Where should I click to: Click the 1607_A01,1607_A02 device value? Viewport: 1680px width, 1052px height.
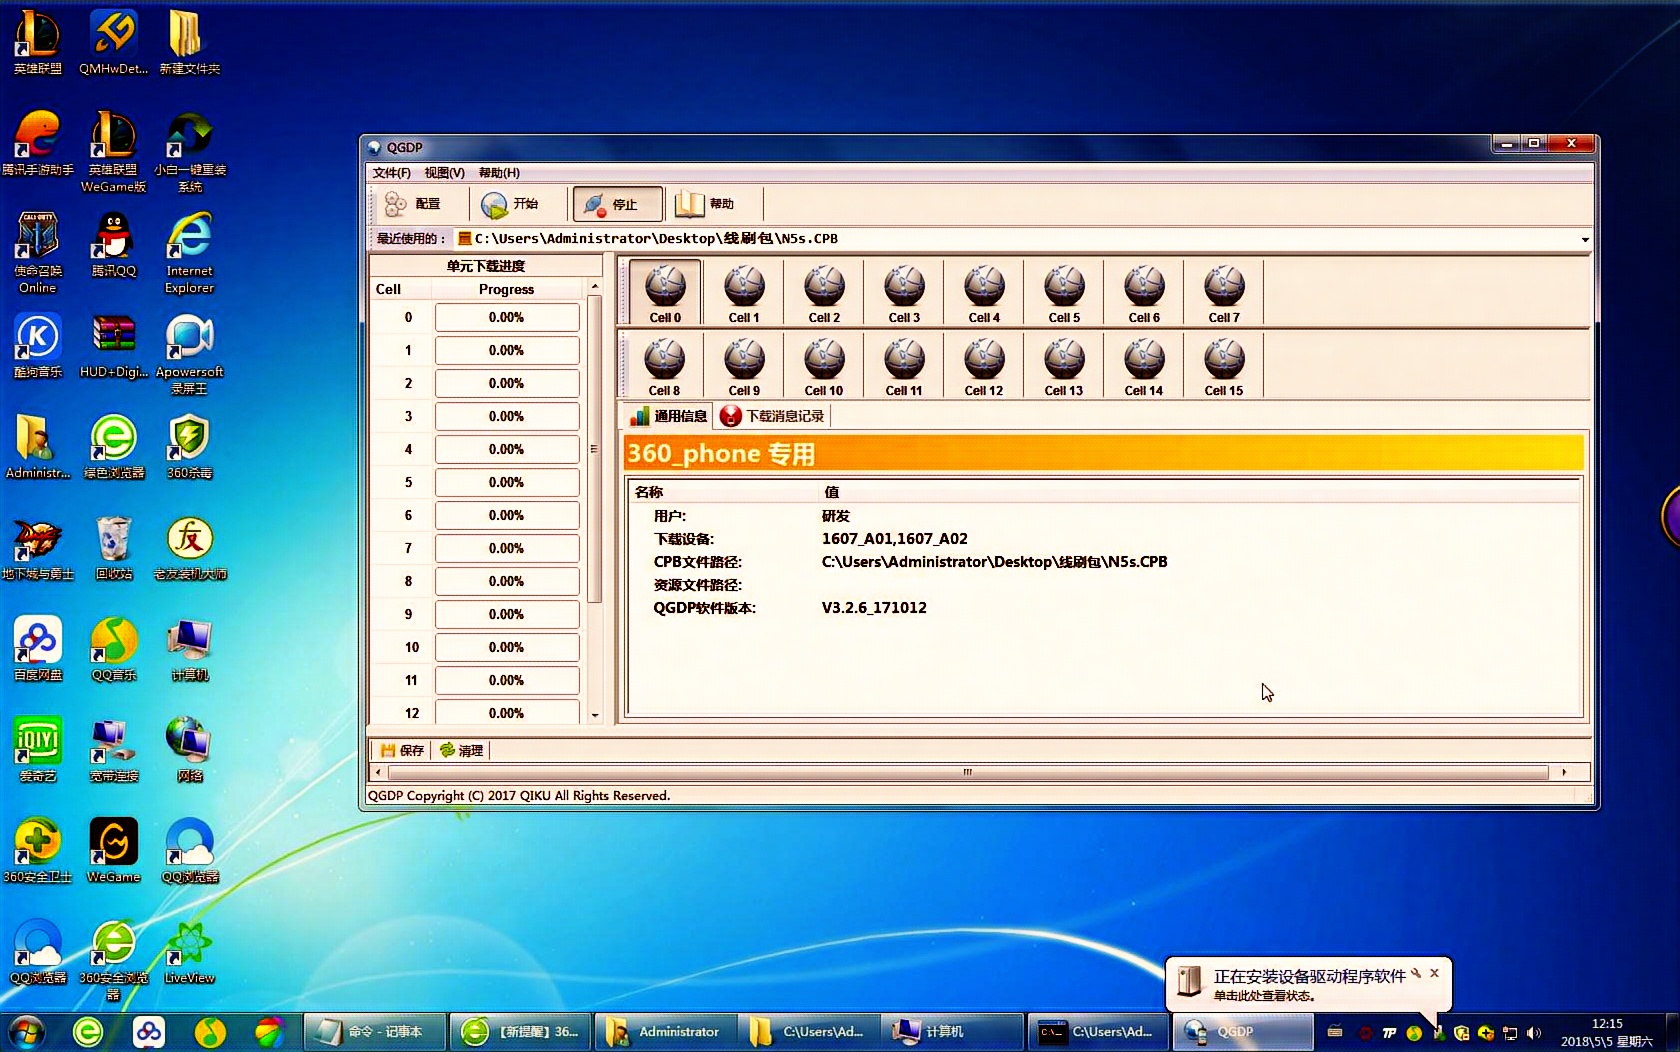pos(895,539)
